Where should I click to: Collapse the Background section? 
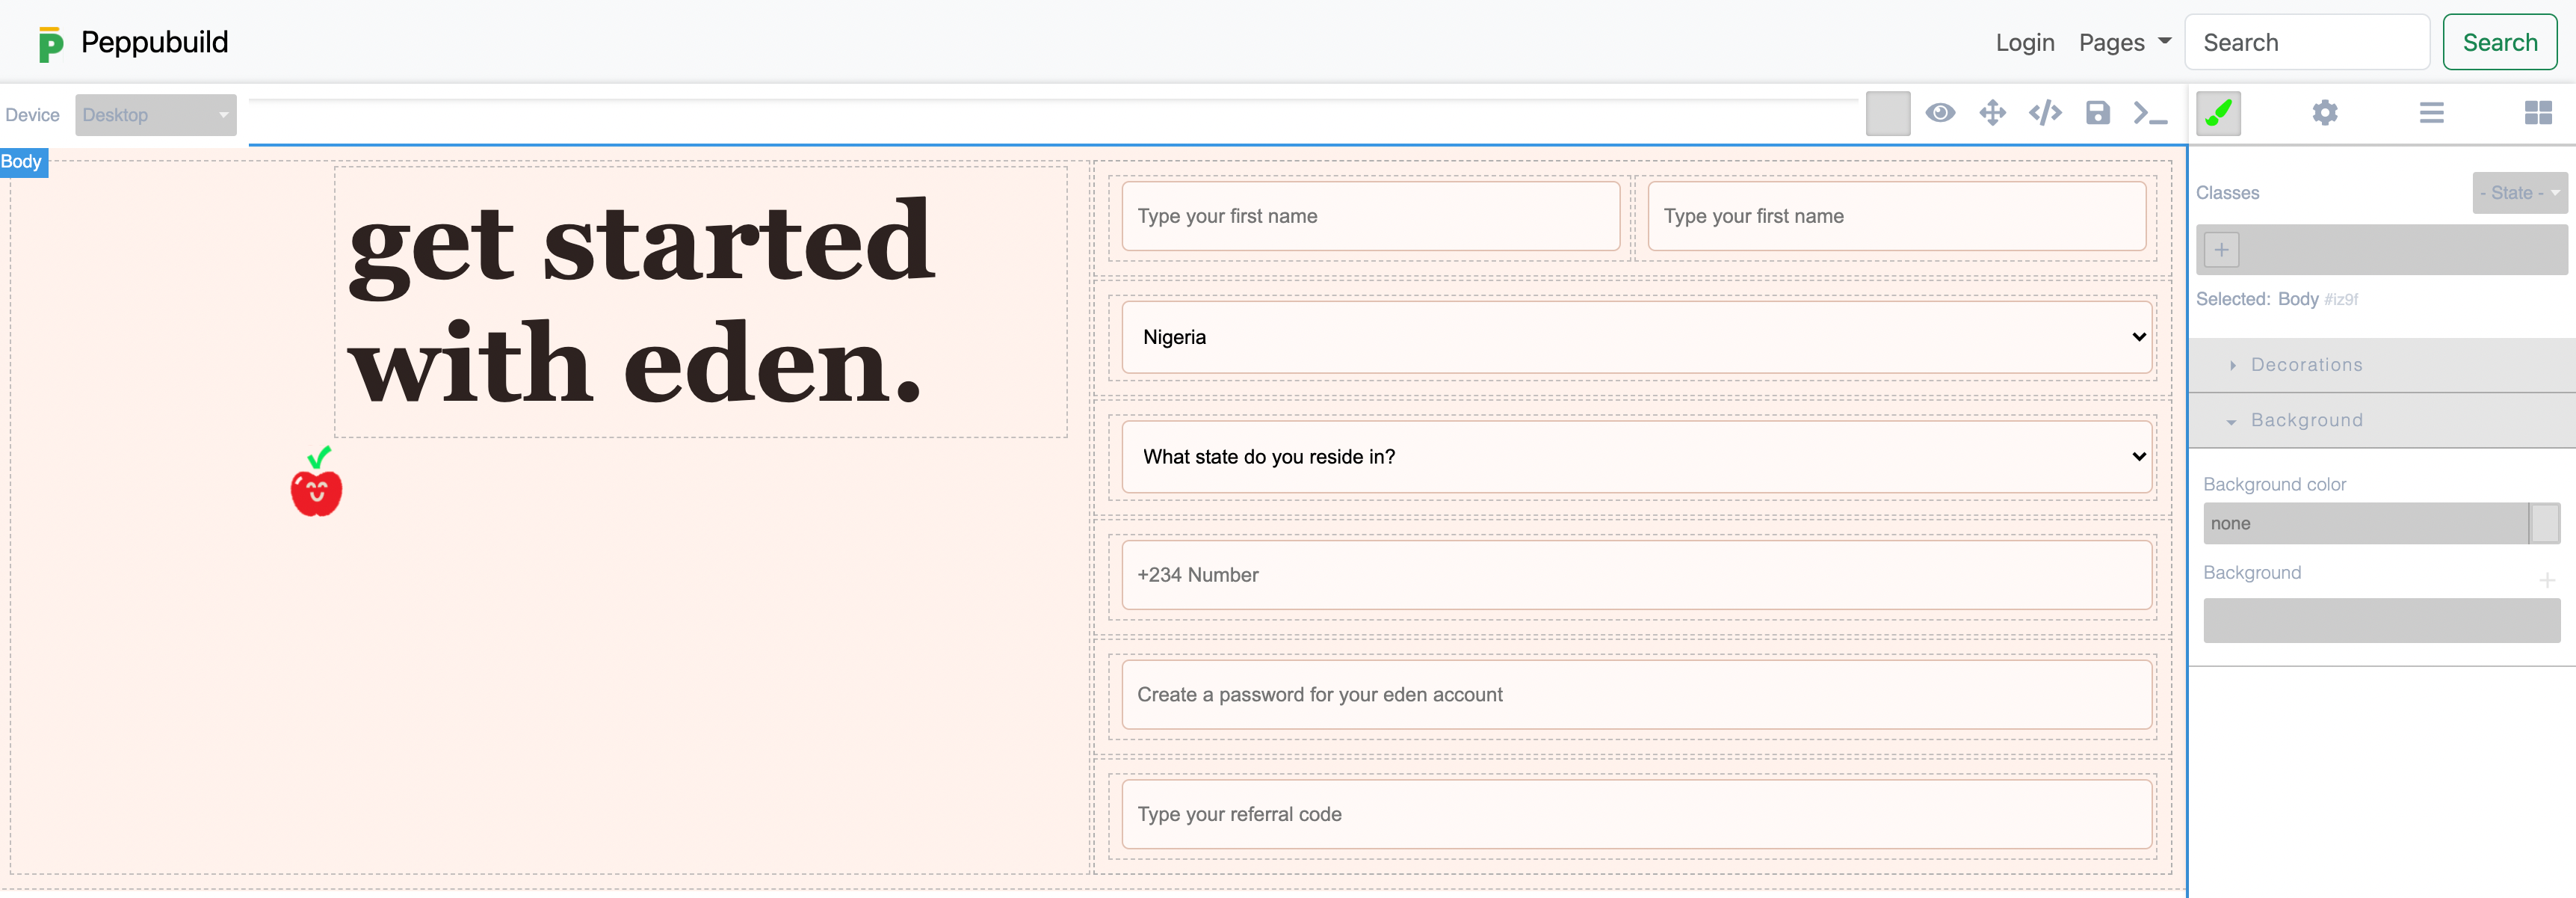click(2381, 420)
